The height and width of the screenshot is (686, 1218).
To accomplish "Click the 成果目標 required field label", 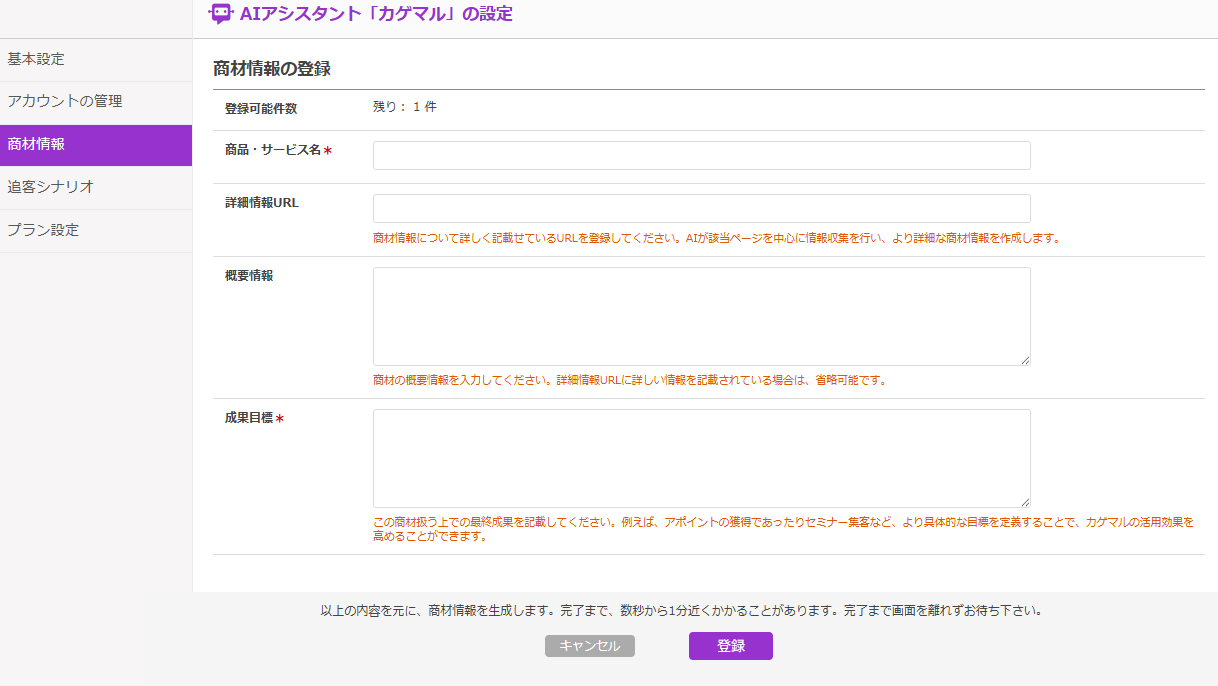I will [x=249, y=418].
